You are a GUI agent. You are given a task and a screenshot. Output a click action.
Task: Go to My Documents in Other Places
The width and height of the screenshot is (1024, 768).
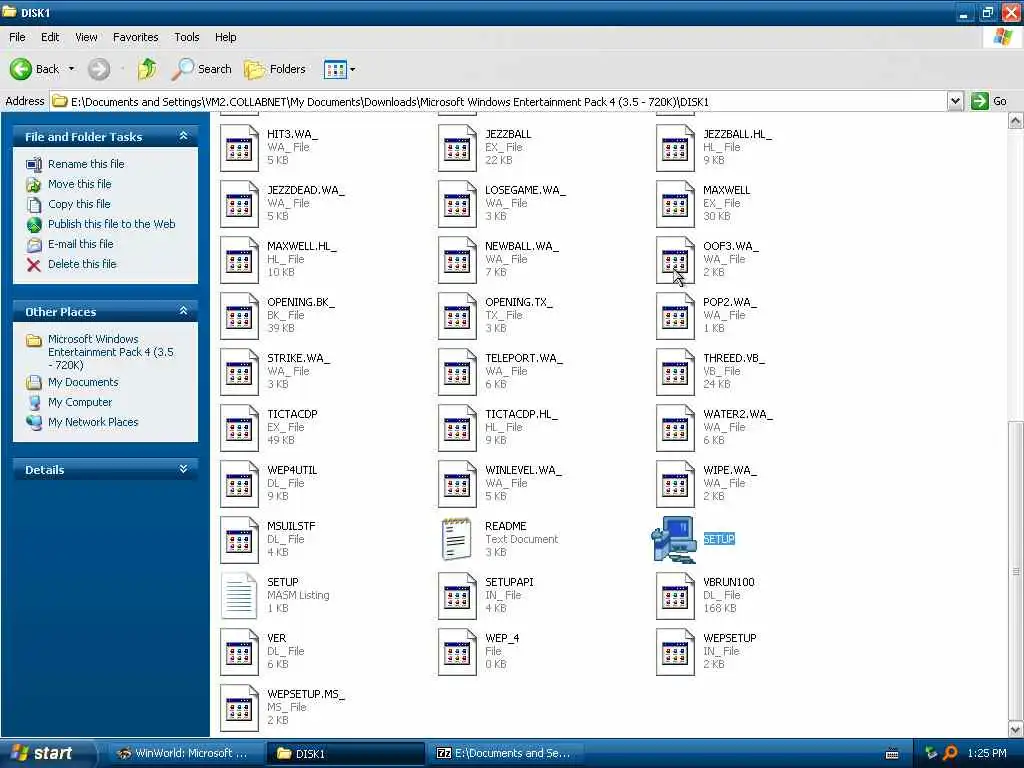[83, 382]
